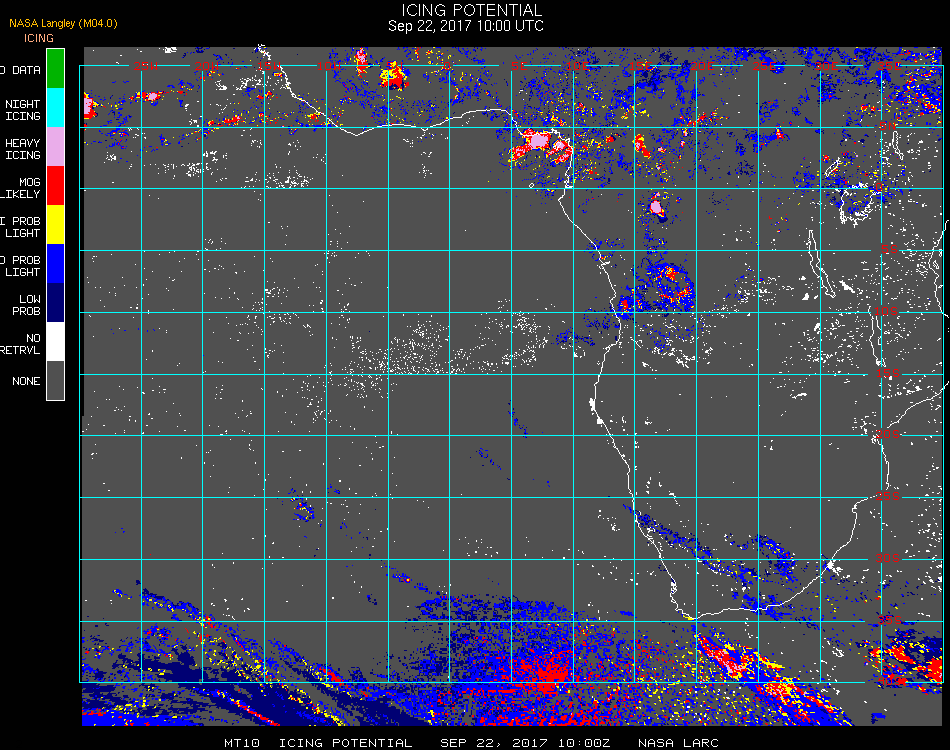Select the 15W longitude label
Image resolution: width=950 pixels, height=750 pixels.
coord(268,65)
